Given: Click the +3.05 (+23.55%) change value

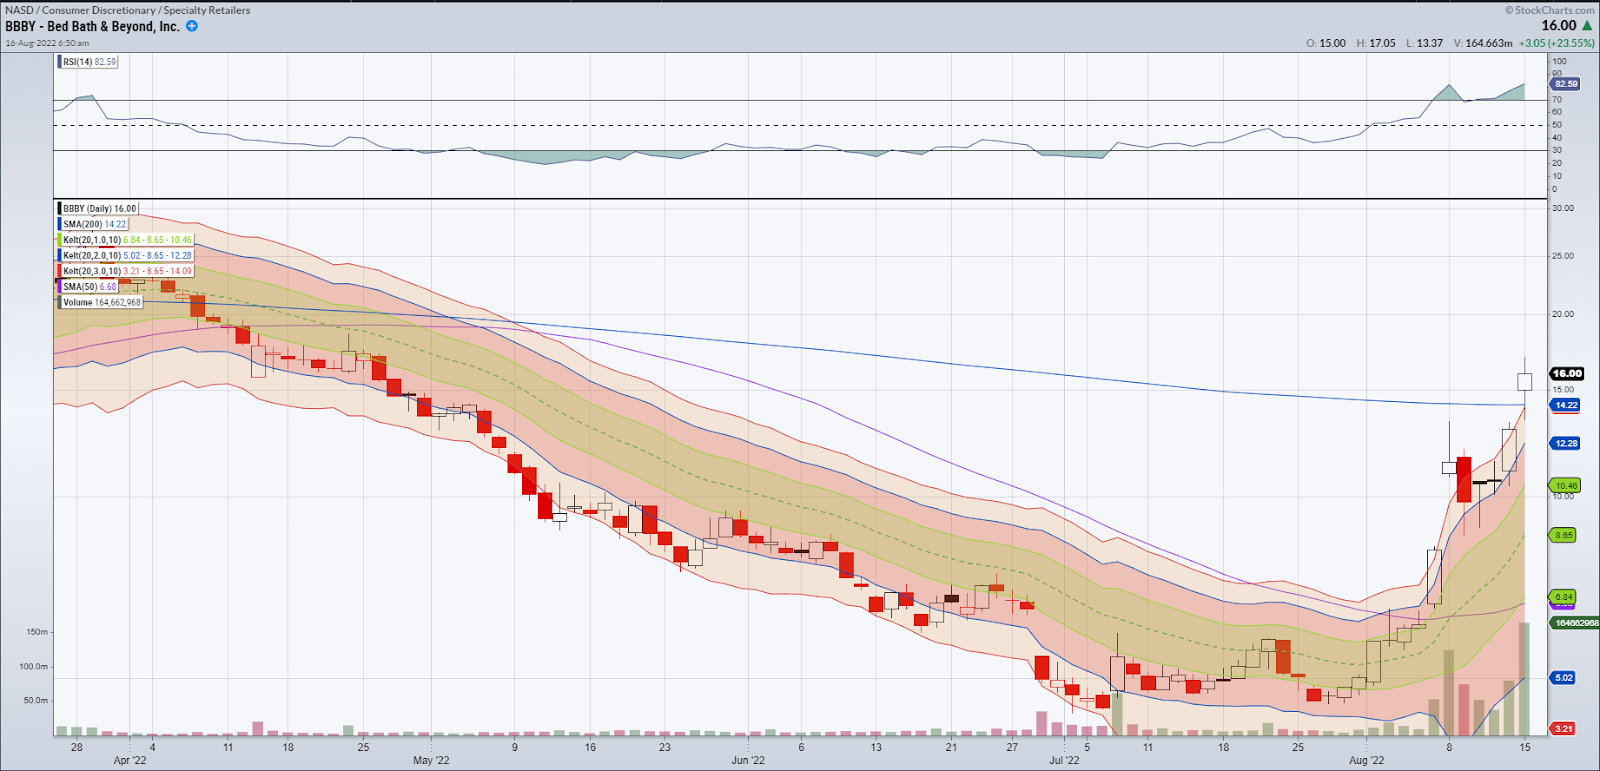Looking at the screenshot, I should tap(1557, 43).
